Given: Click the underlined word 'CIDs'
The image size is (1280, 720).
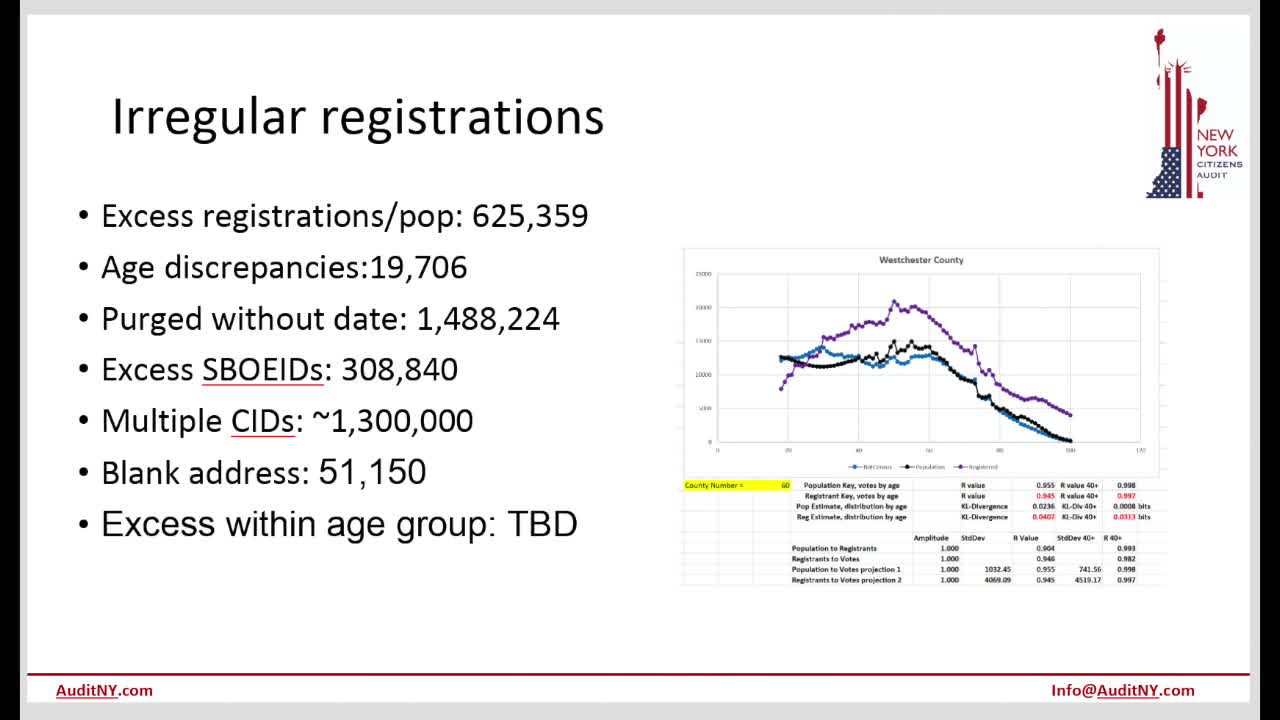Looking at the screenshot, I should (x=263, y=421).
